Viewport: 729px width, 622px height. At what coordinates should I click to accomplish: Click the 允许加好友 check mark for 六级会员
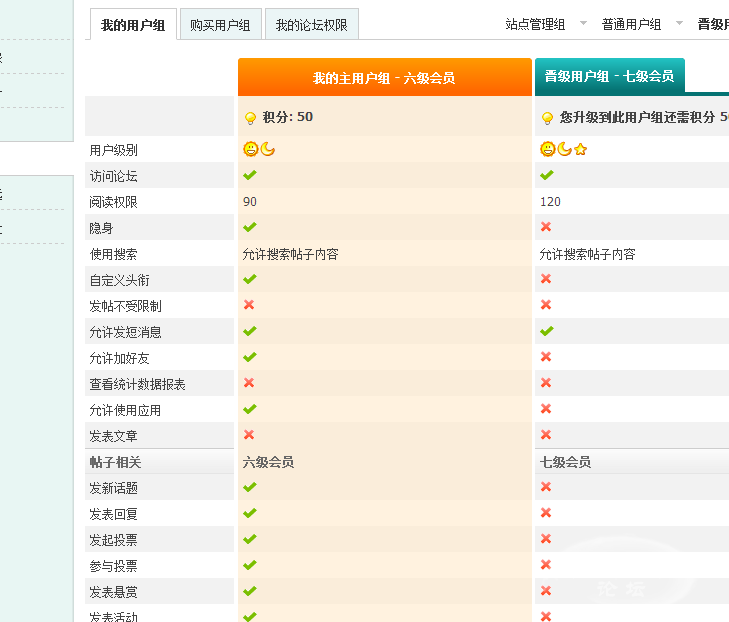click(250, 357)
